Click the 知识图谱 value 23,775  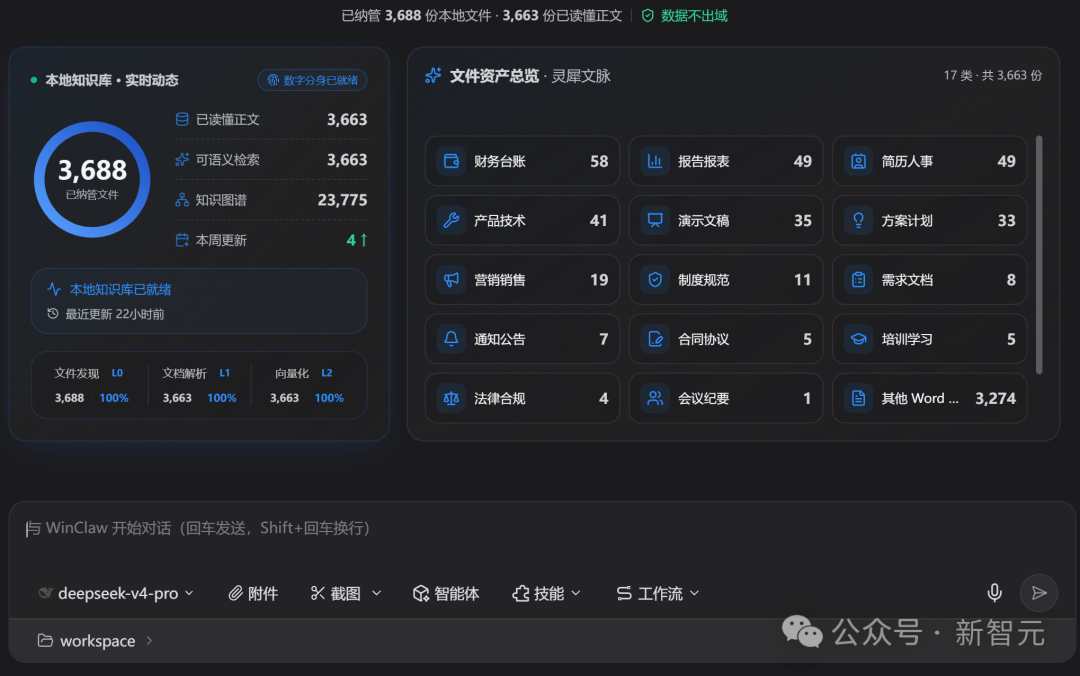point(342,200)
